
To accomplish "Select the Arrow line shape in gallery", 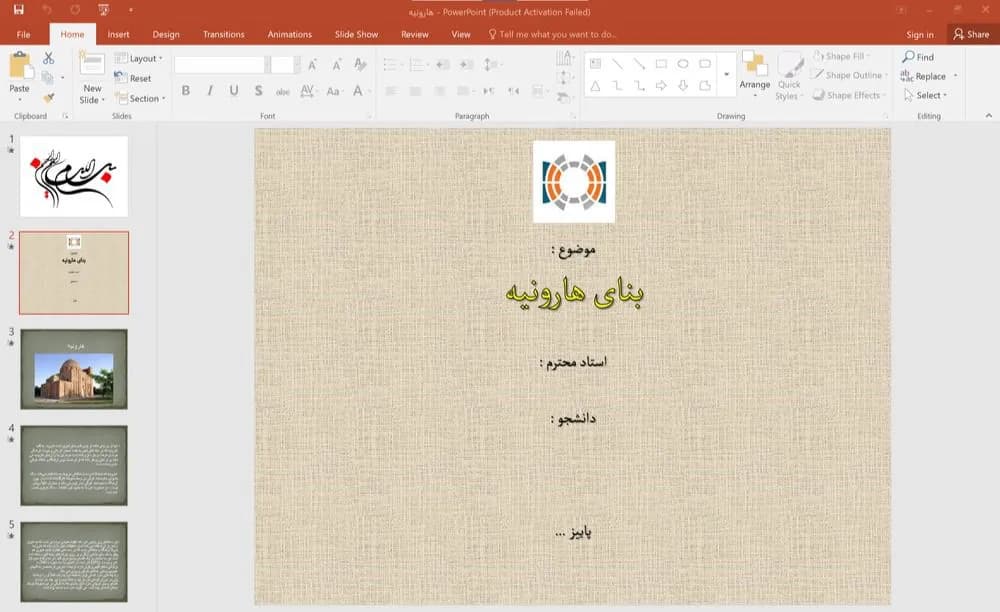I will (639, 64).
